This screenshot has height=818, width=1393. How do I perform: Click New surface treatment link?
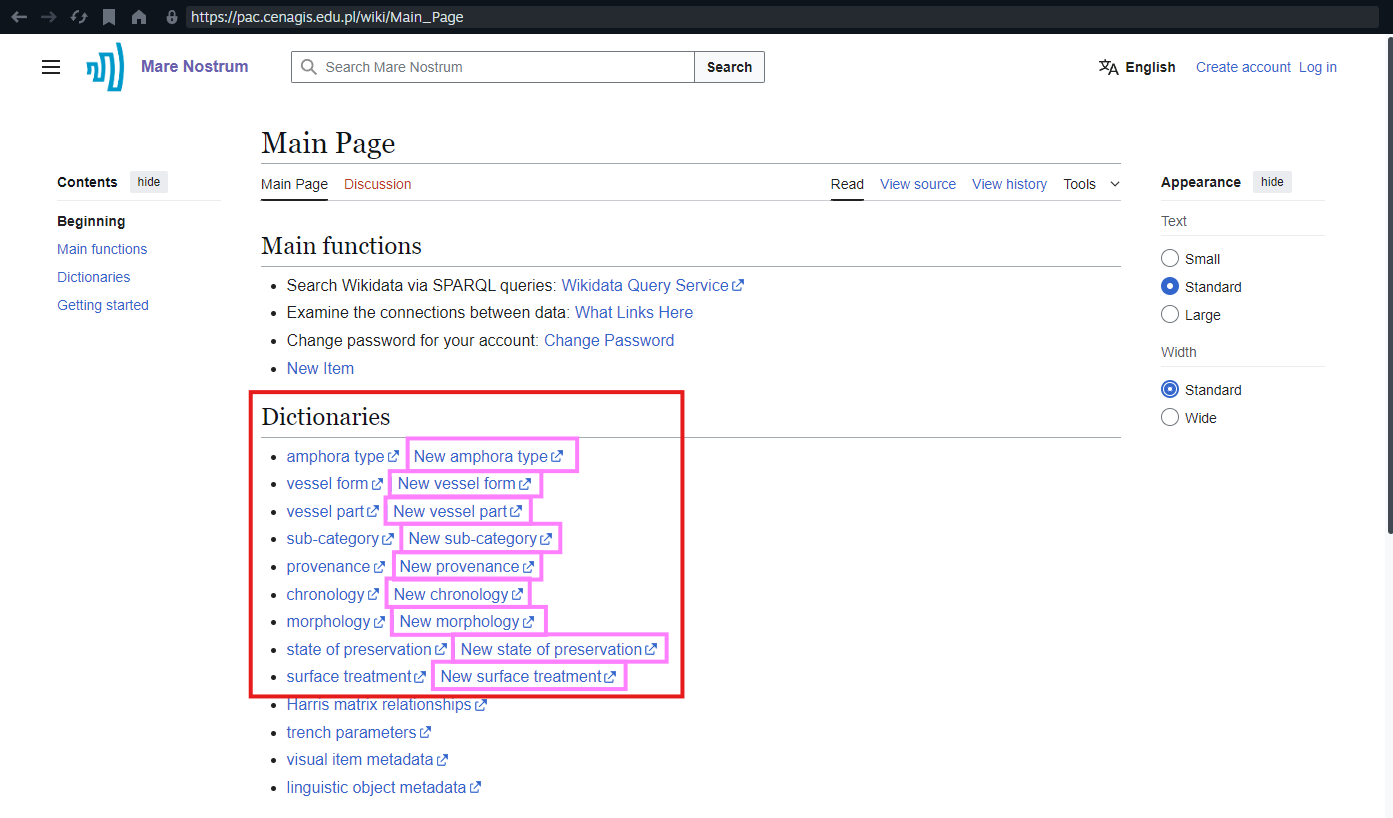pyautogui.click(x=528, y=676)
